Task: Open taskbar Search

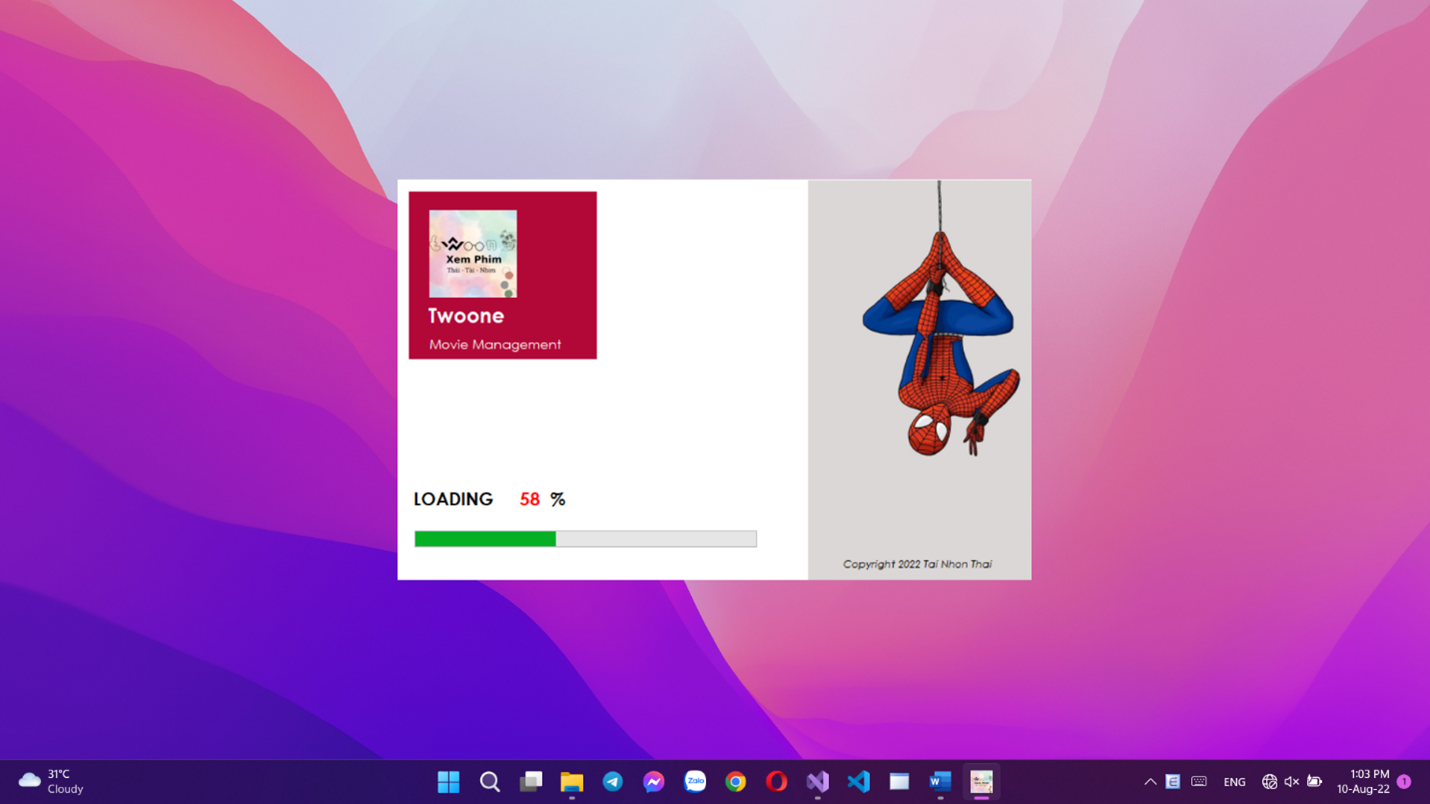Action: (x=489, y=782)
